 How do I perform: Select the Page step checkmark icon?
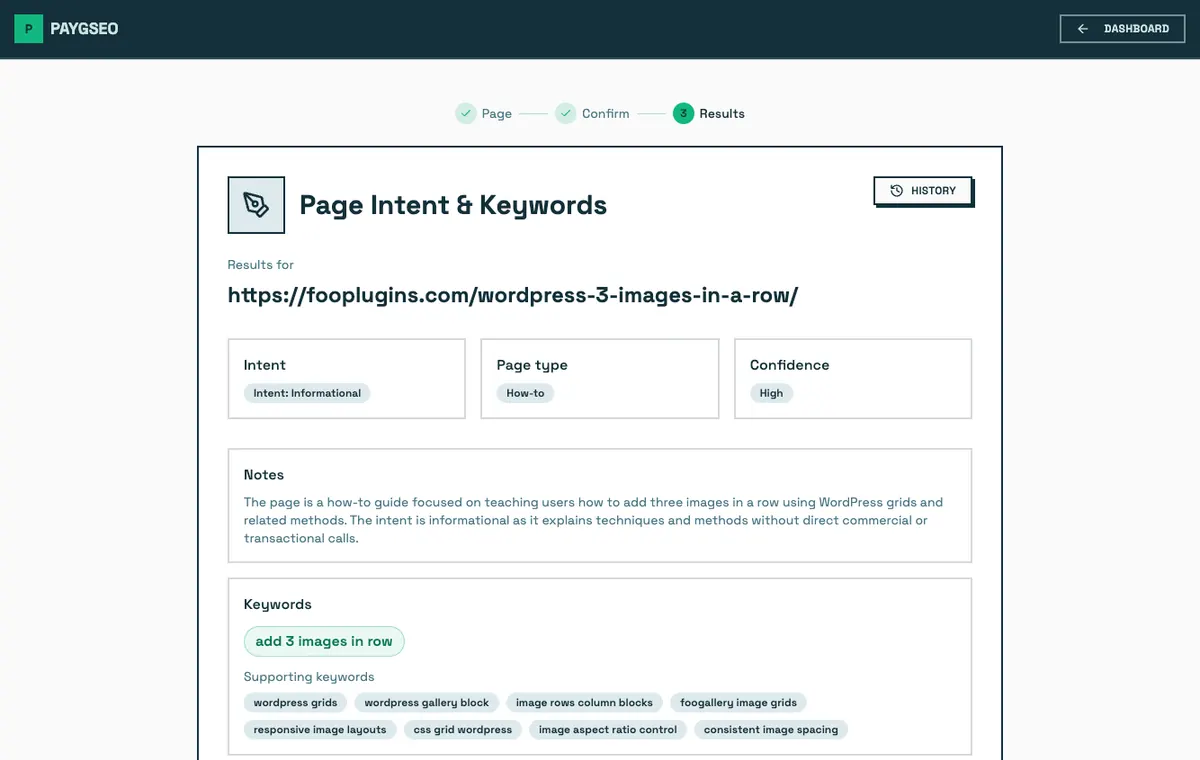[x=465, y=113]
